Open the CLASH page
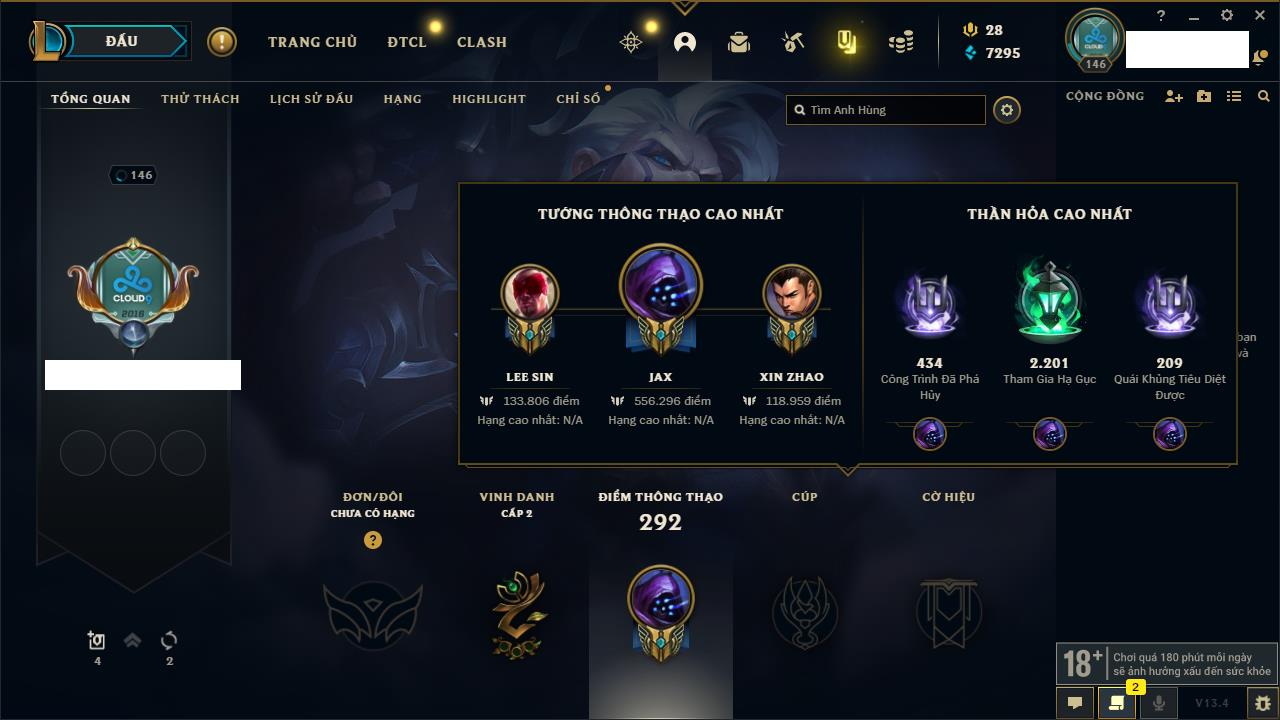 click(x=482, y=42)
